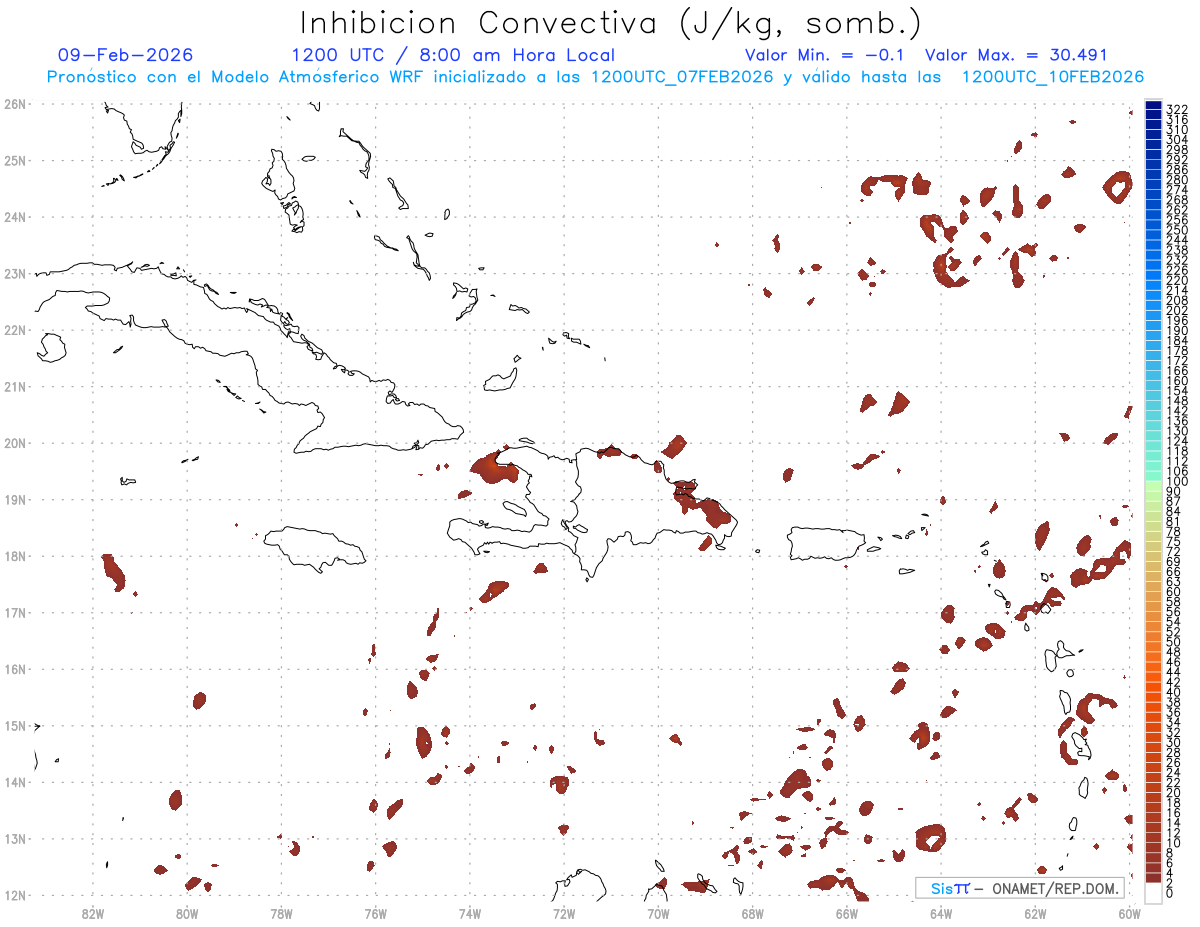Click the '66W' longitude label
This screenshot has width=1200, height=927.
click(846, 912)
